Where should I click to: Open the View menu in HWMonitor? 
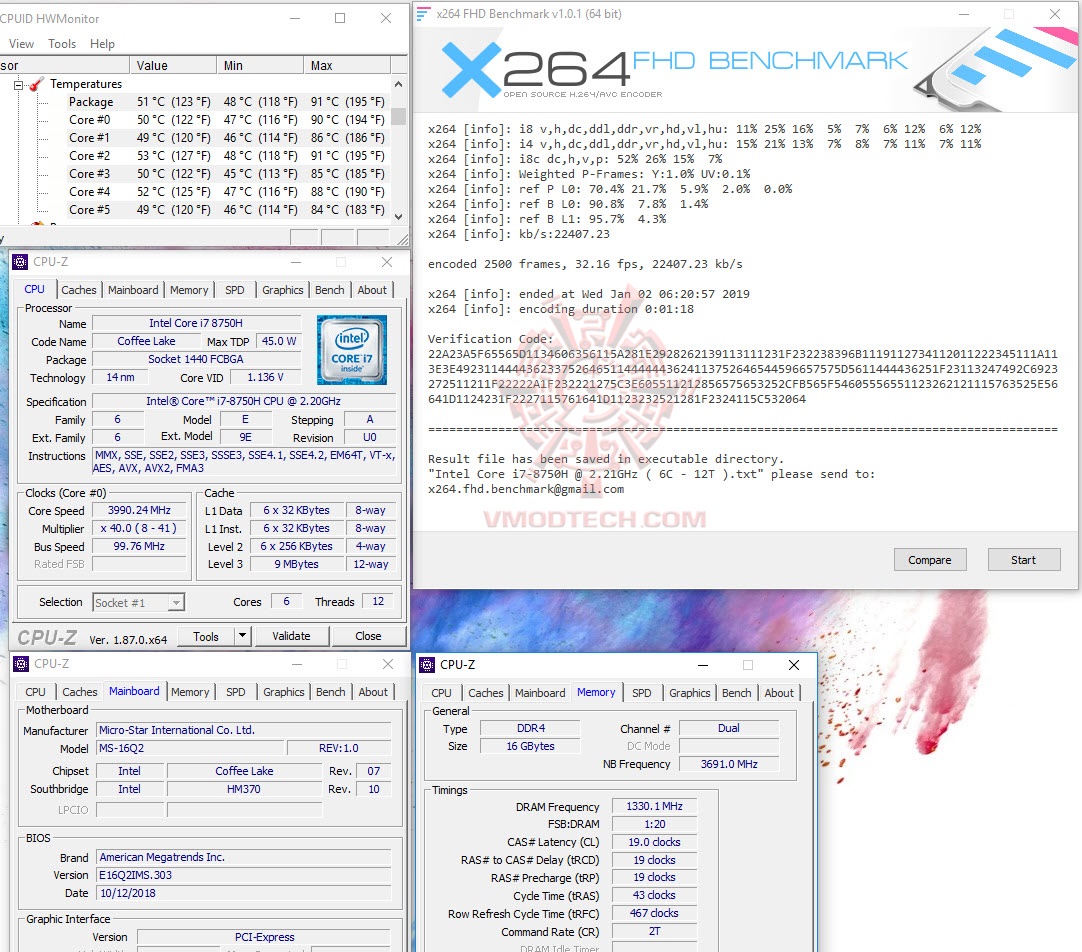click(21, 44)
